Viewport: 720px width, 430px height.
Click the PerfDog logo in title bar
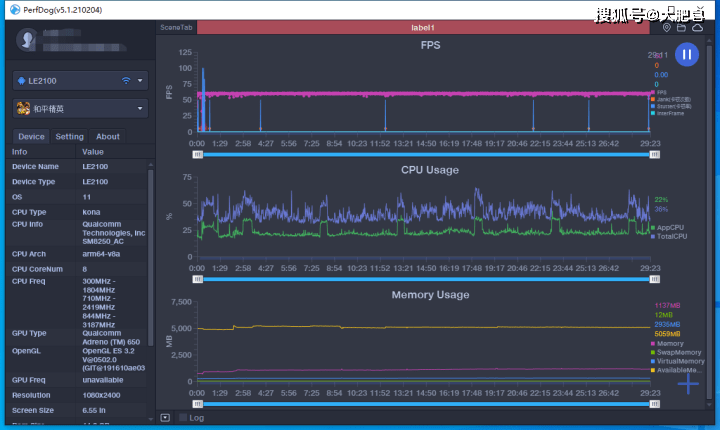[x=15, y=10]
